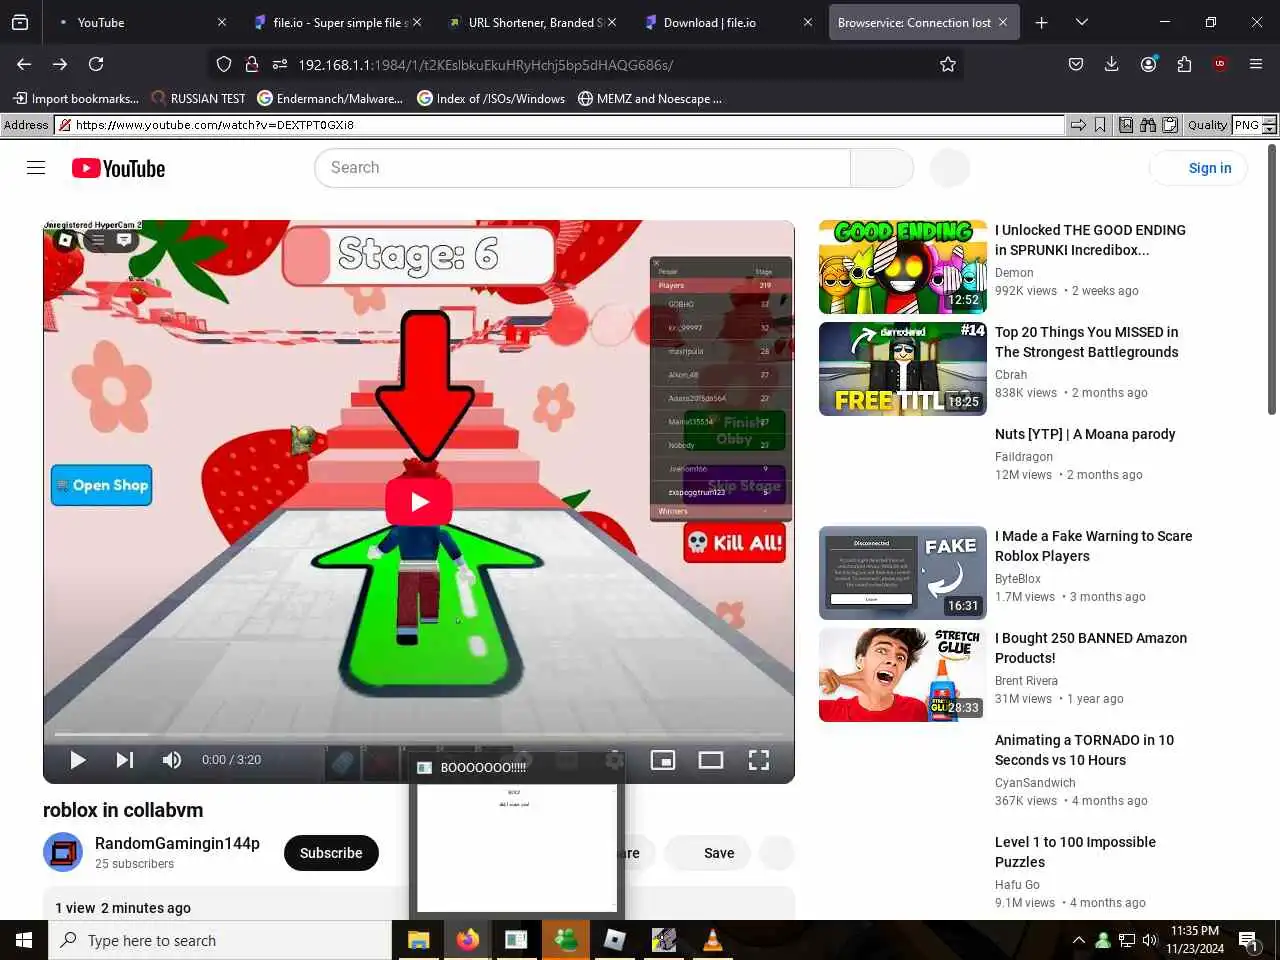
Task: Click the Browservice go arrow button
Action: pyautogui.click(x=1078, y=125)
